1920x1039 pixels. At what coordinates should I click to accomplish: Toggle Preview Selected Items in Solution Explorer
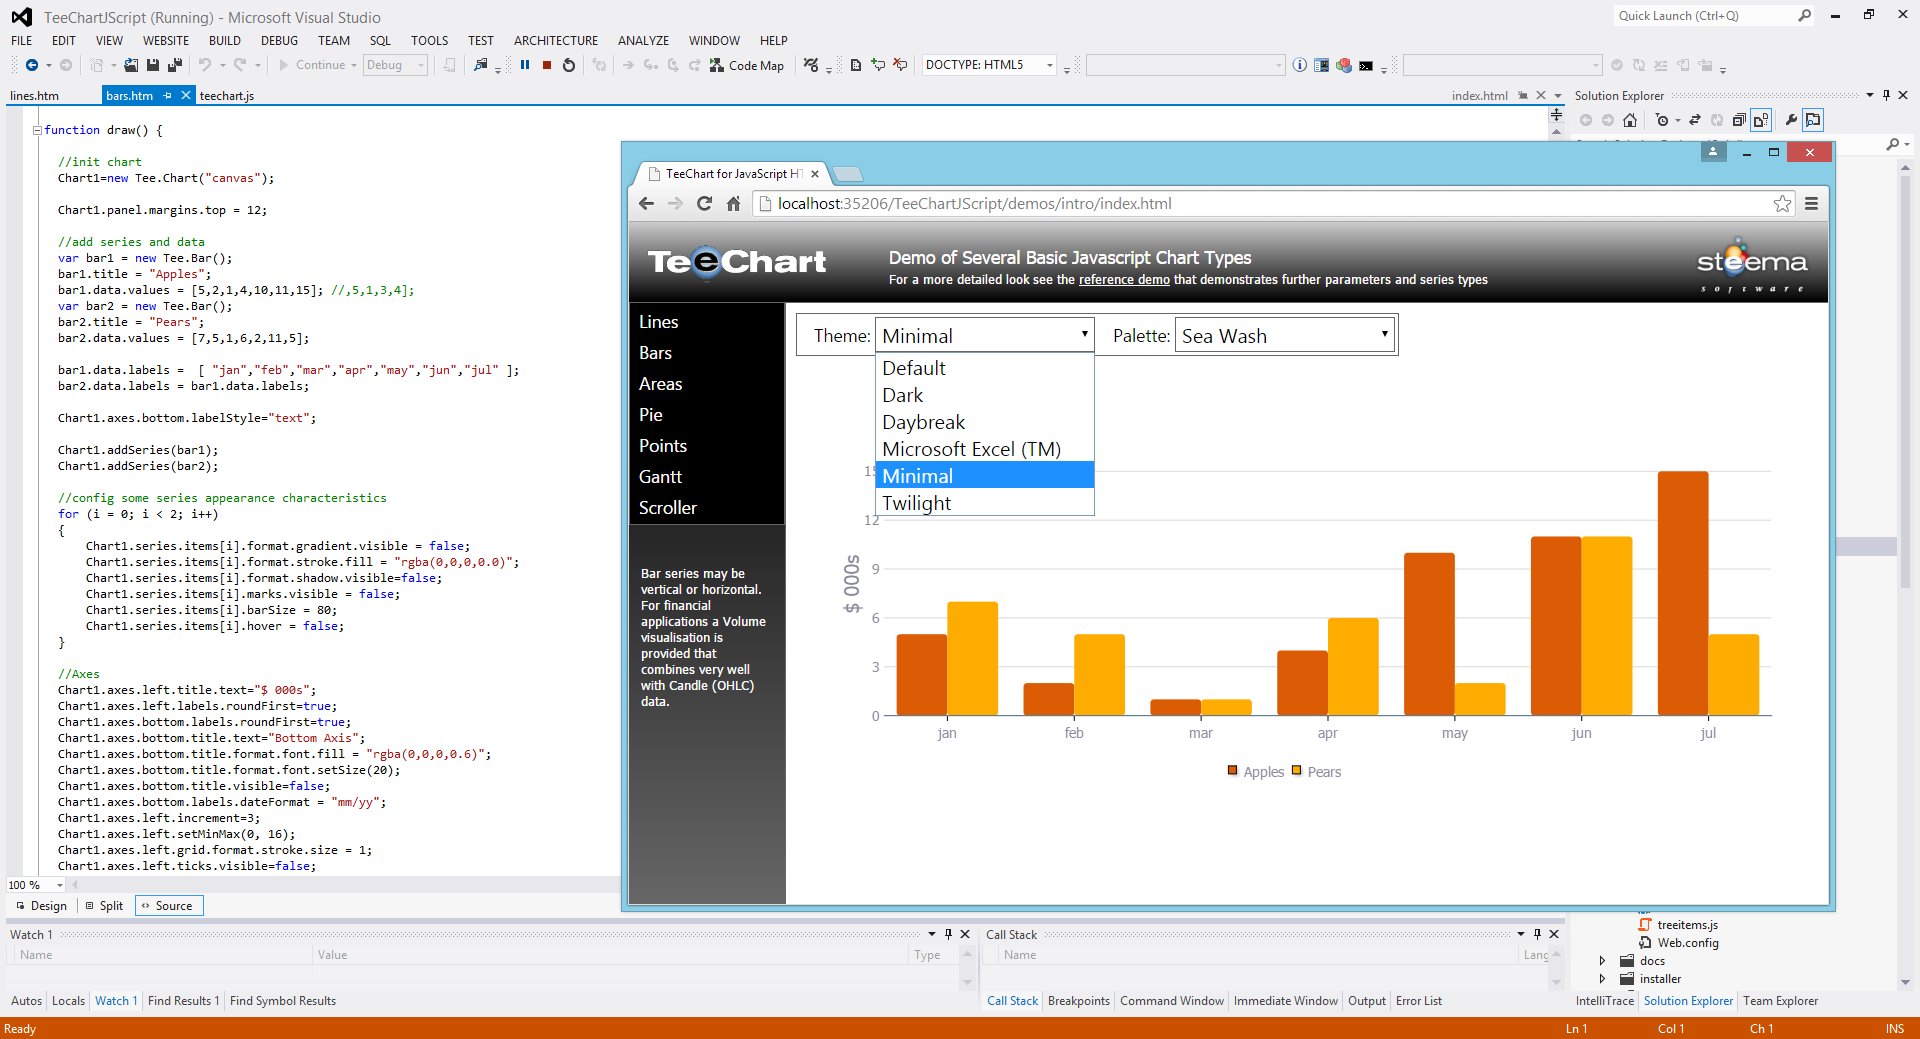pyautogui.click(x=1813, y=120)
